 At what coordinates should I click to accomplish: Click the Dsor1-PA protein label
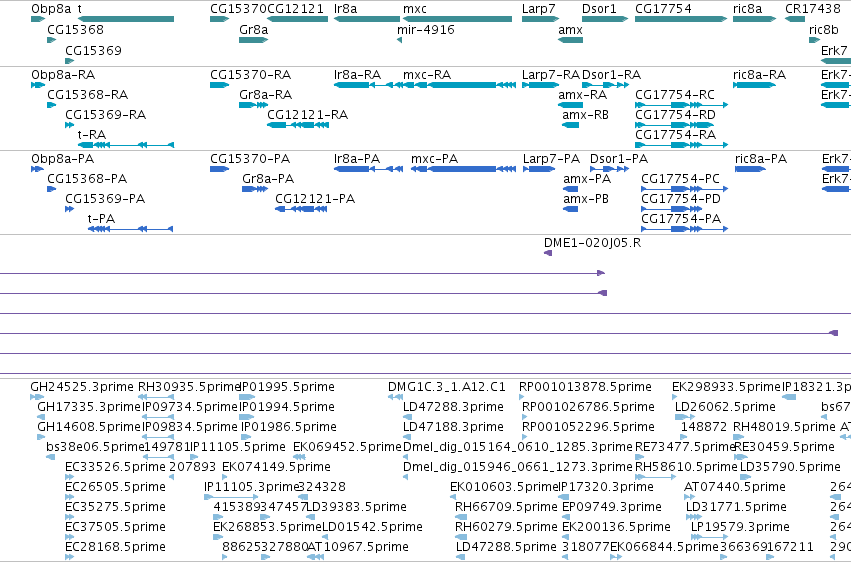[x=619, y=159]
